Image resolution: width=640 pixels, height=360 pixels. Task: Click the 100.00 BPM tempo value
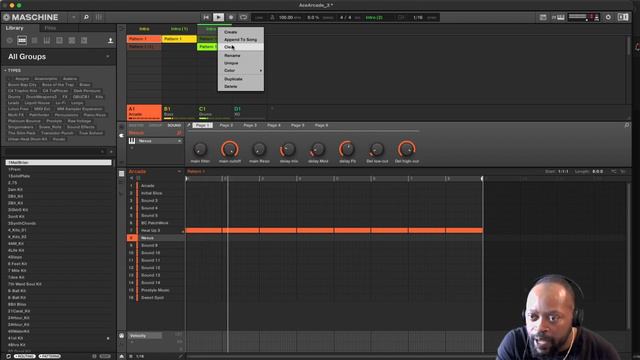point(287,18)
